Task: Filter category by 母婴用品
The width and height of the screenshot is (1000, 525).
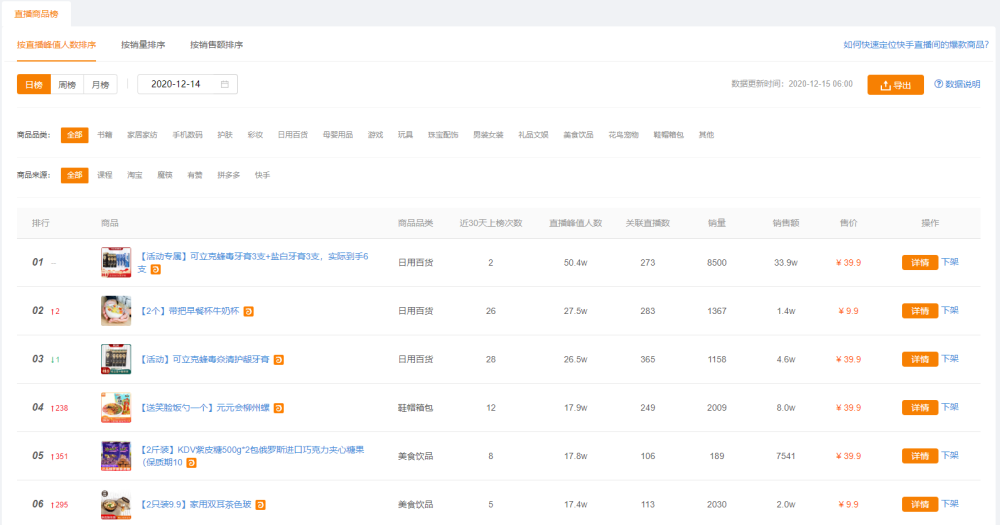Action: tap(338, 135)
